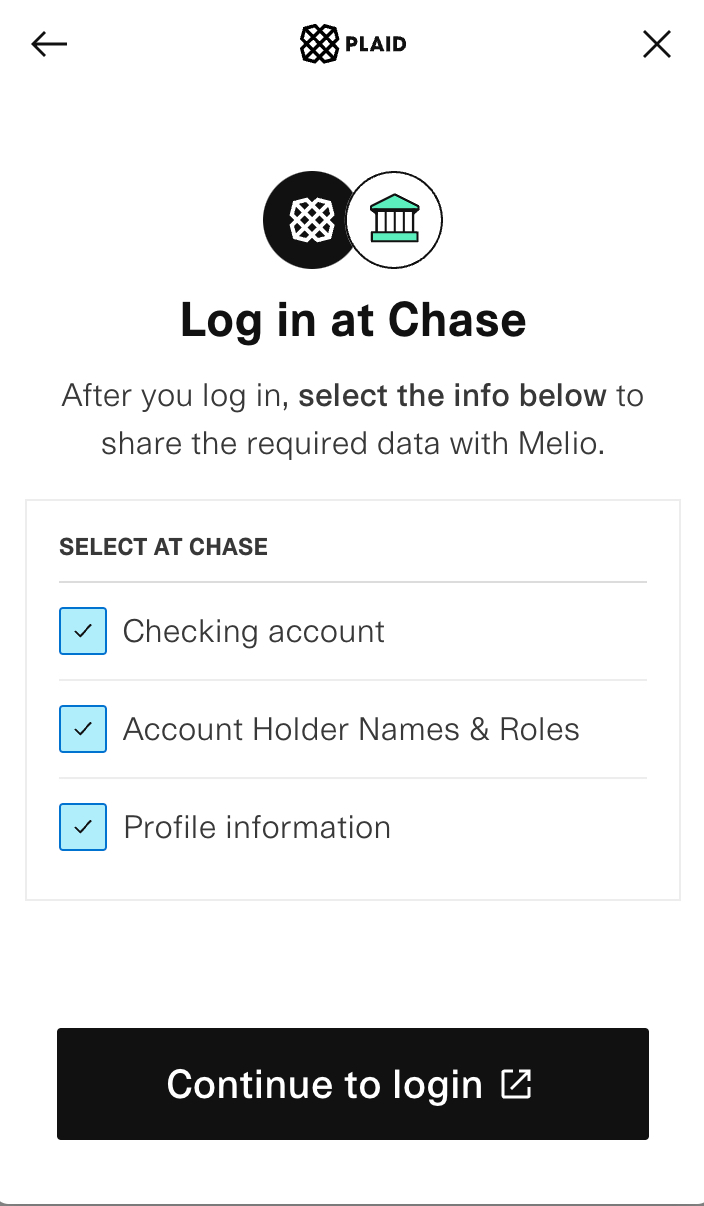
Task: Click the Plaid wordmark text next to the logo
Action: click(376, 44)
